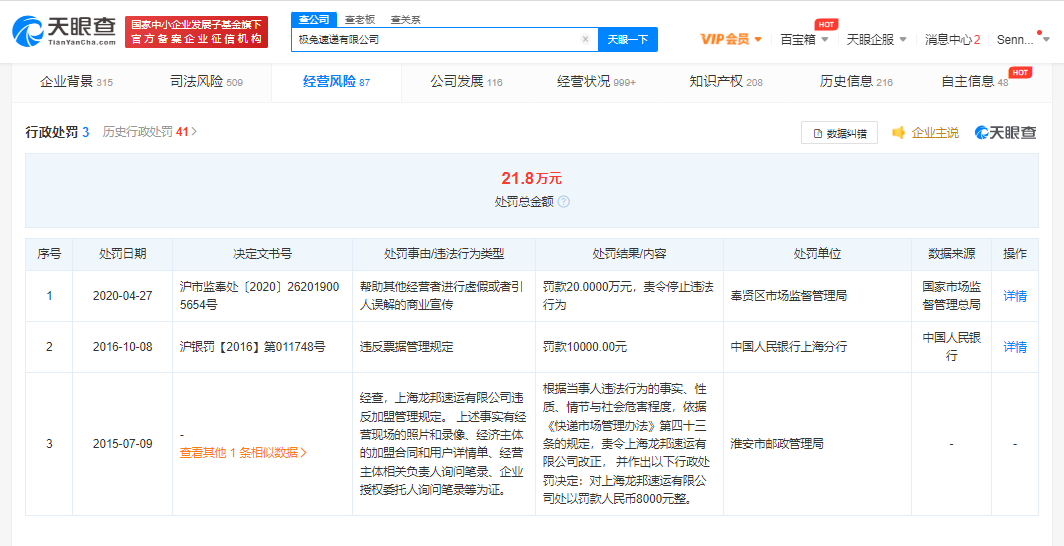The width and height of the screenshot is (1064, 546).
Task: Switch to the 司法风险 tab
Action: (206, 83)
